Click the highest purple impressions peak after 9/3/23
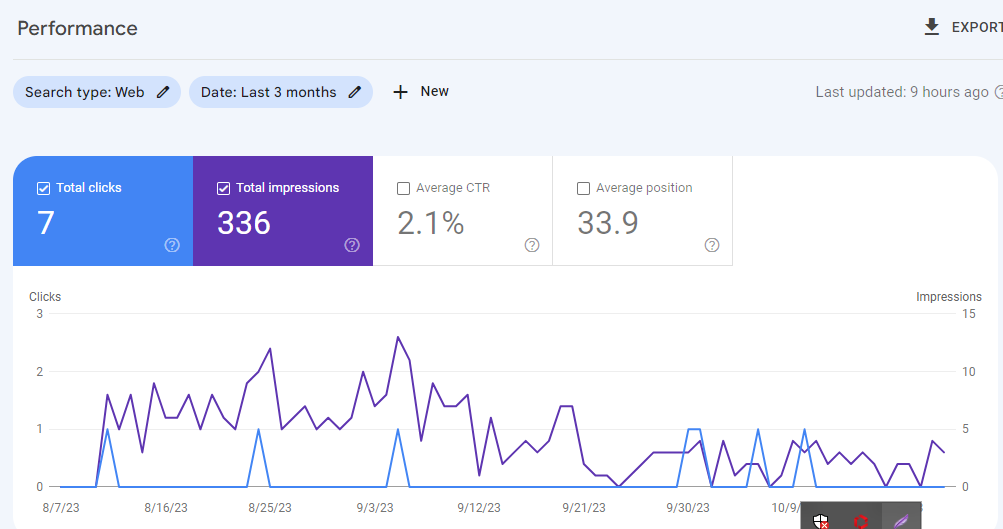1003x529 pixels. click(398, 337)
